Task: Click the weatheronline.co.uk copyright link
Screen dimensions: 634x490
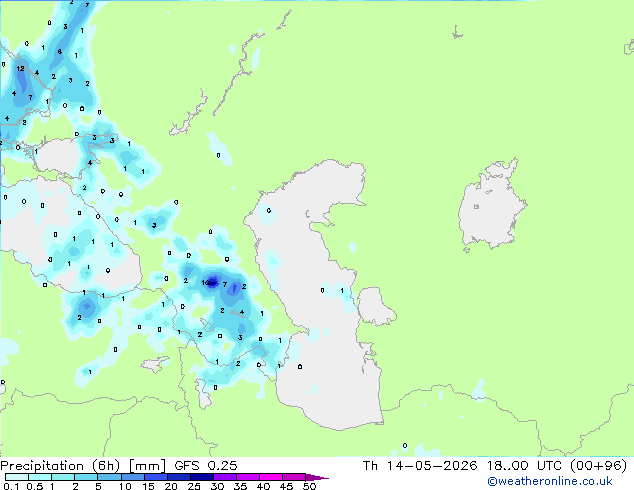Action: pyautogui.click(x=549, y=481)
